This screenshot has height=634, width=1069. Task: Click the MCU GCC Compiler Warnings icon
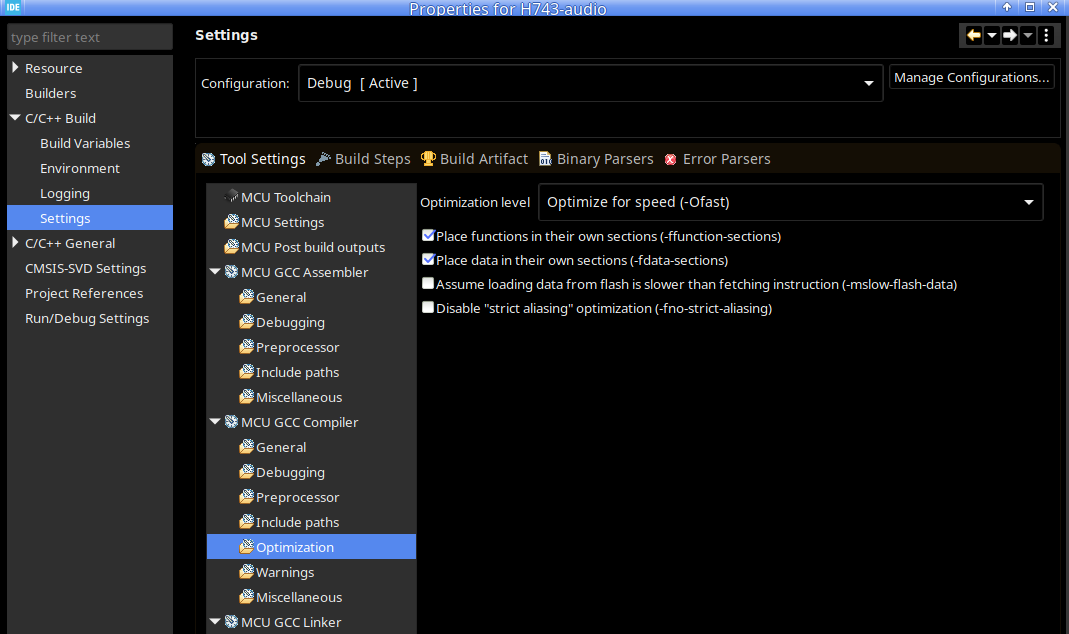246,572
